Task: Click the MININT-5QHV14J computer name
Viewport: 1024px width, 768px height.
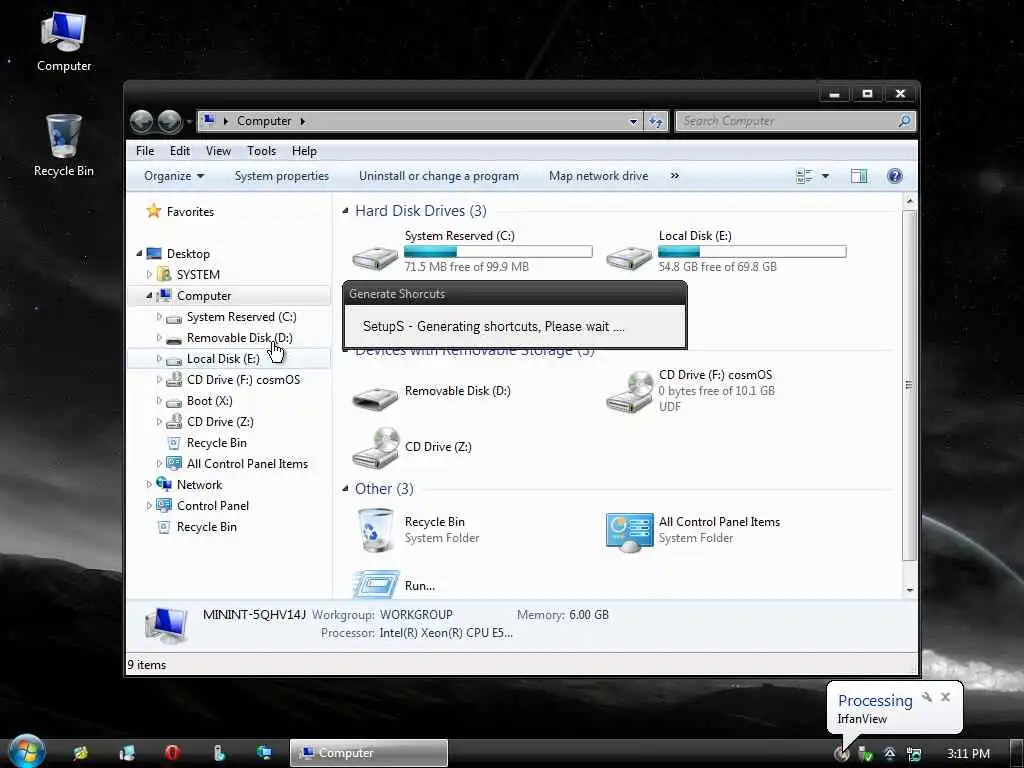Action: pos(254,615)
